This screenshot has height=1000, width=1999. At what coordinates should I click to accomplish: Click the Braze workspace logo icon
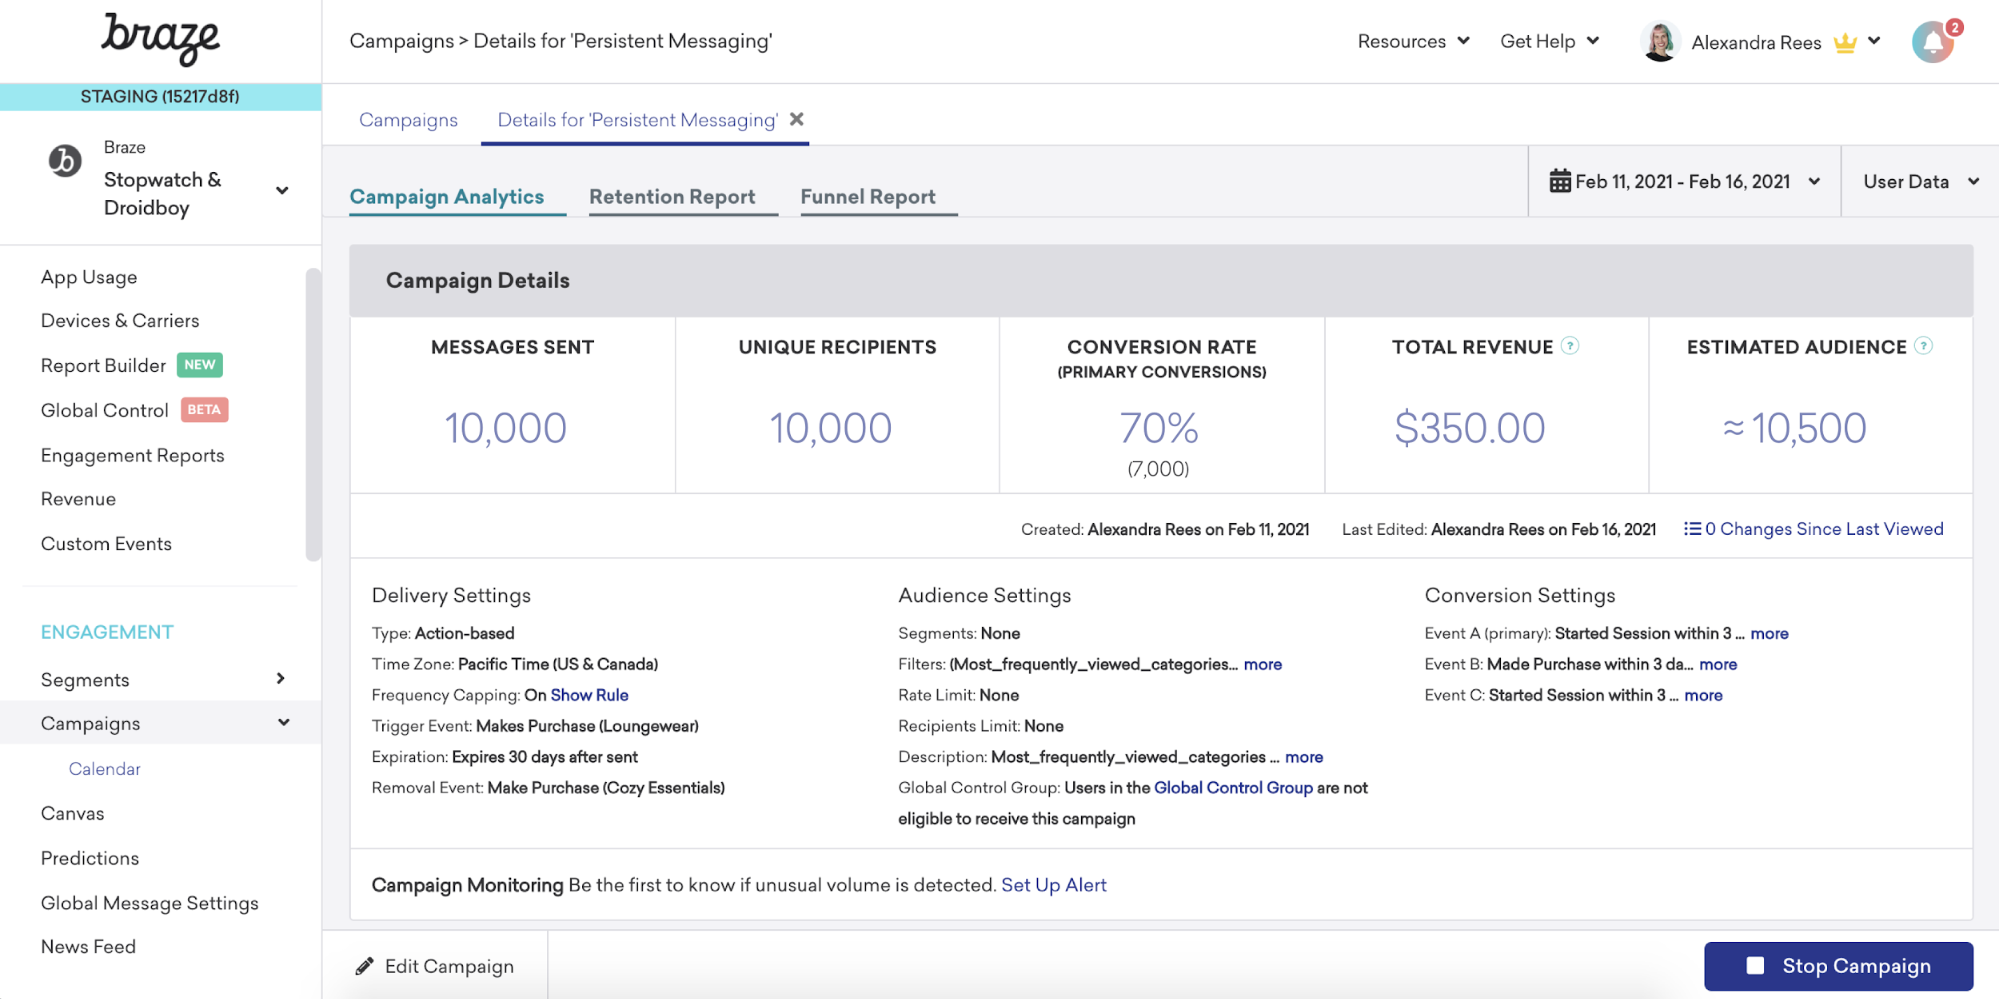pyautogui.click(x=65, y=160)
